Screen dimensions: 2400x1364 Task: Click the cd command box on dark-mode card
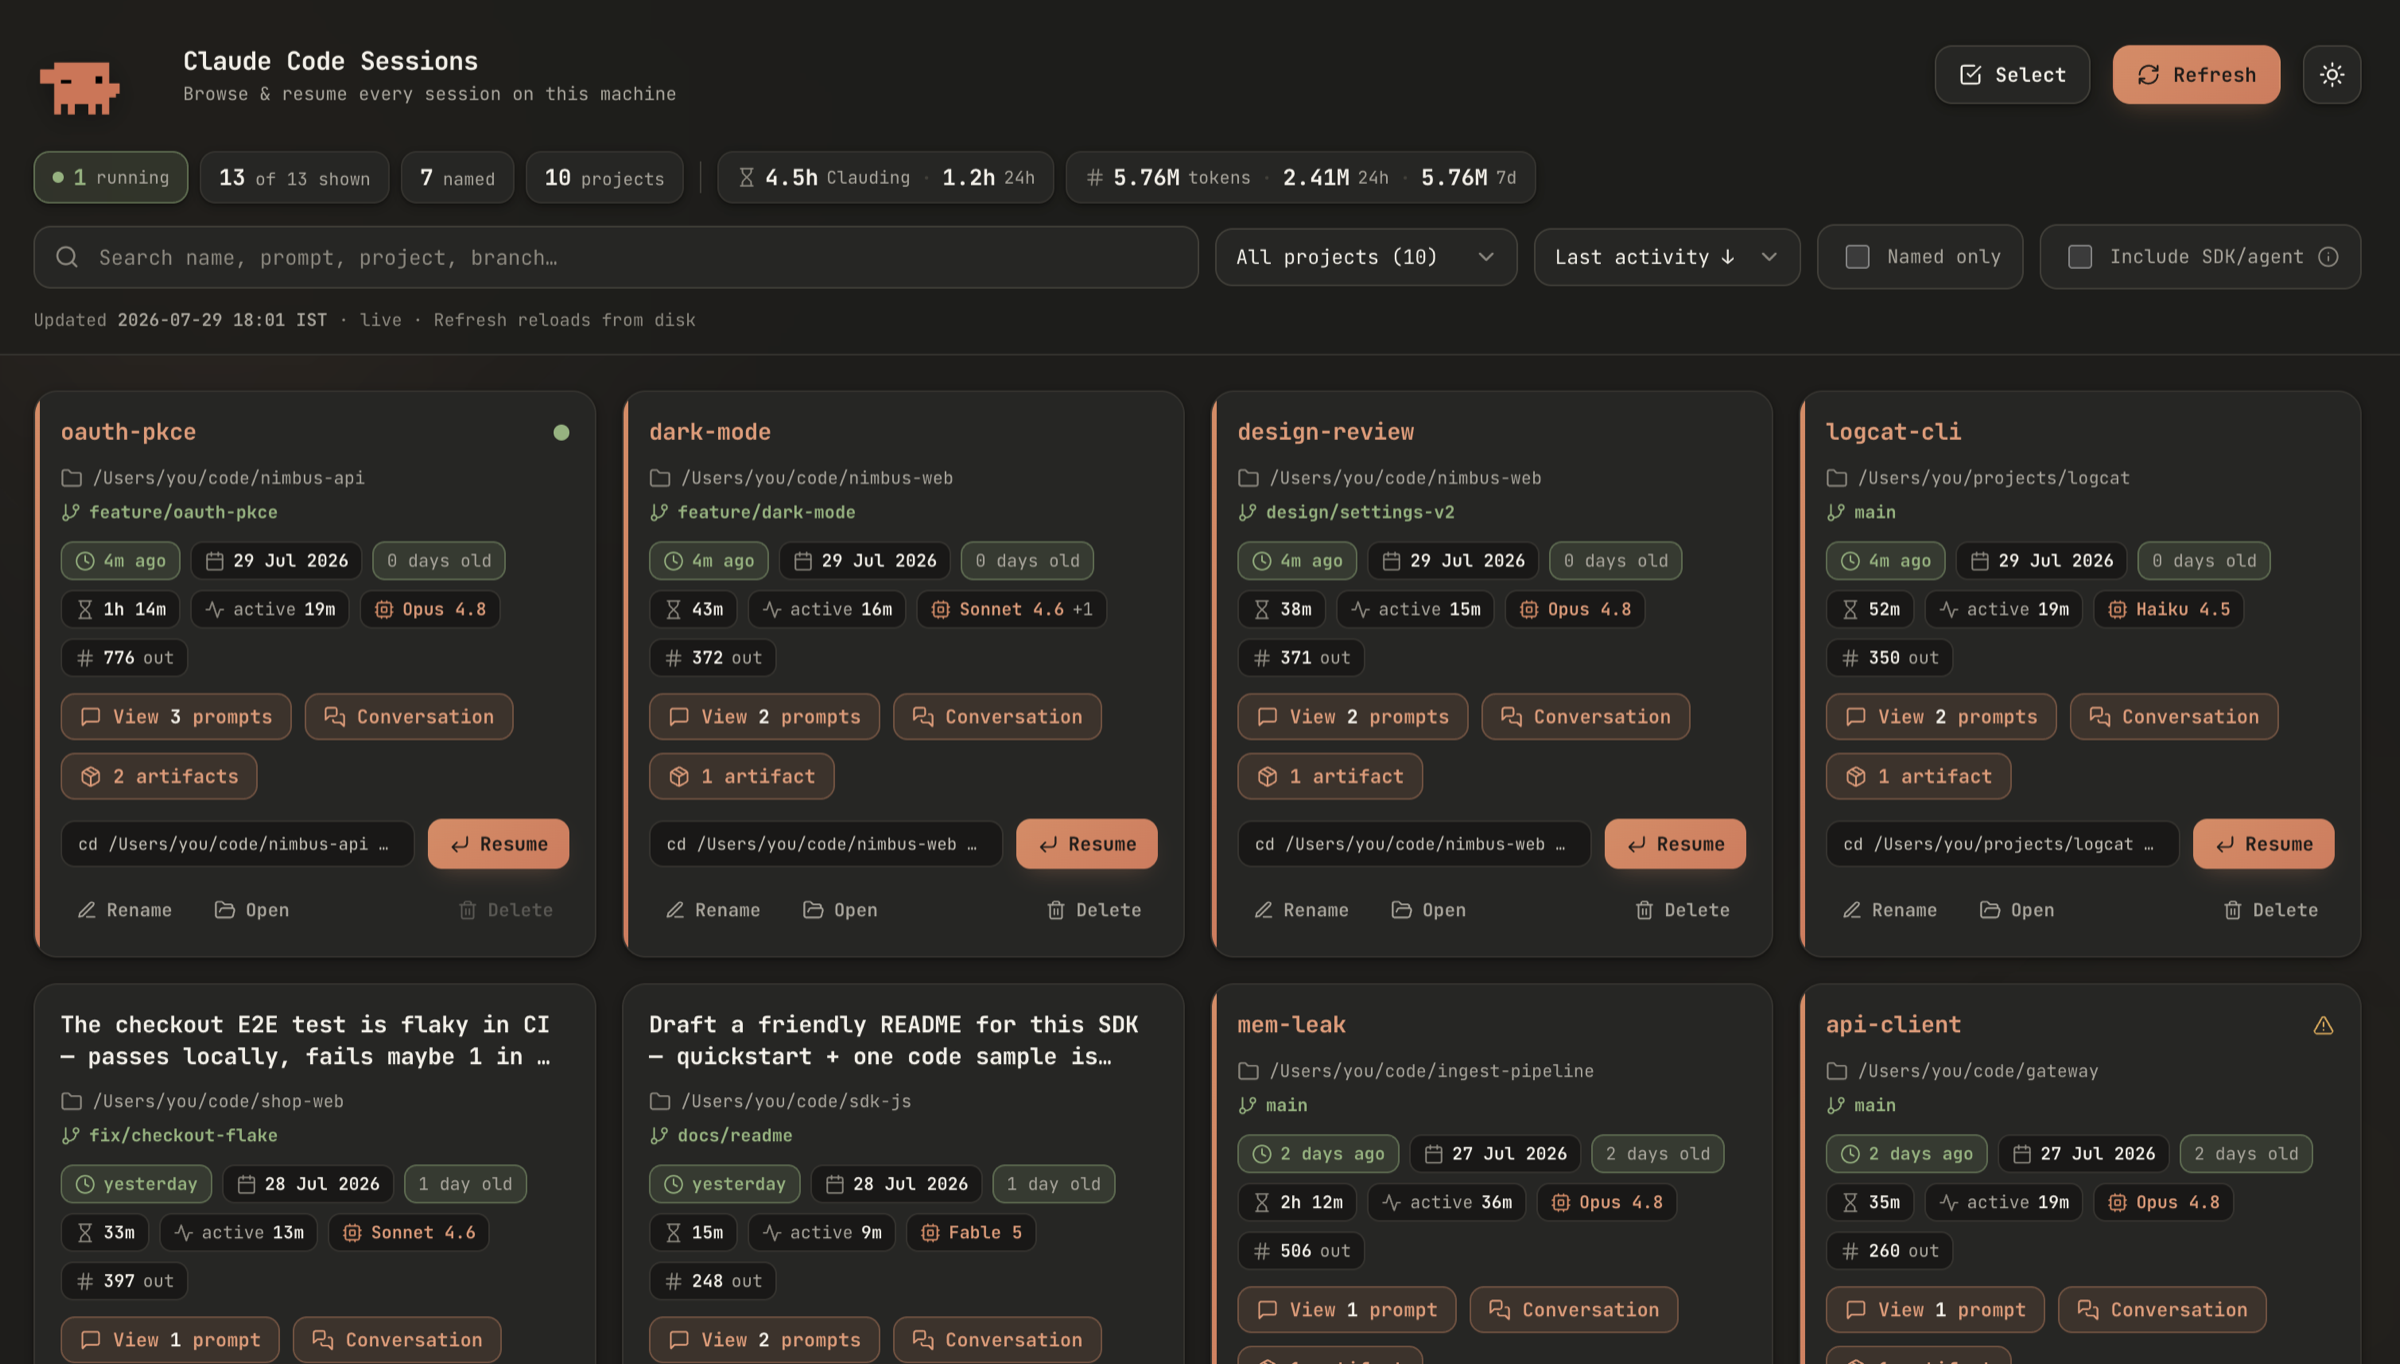pyautogui.click(x=825, y=844)
